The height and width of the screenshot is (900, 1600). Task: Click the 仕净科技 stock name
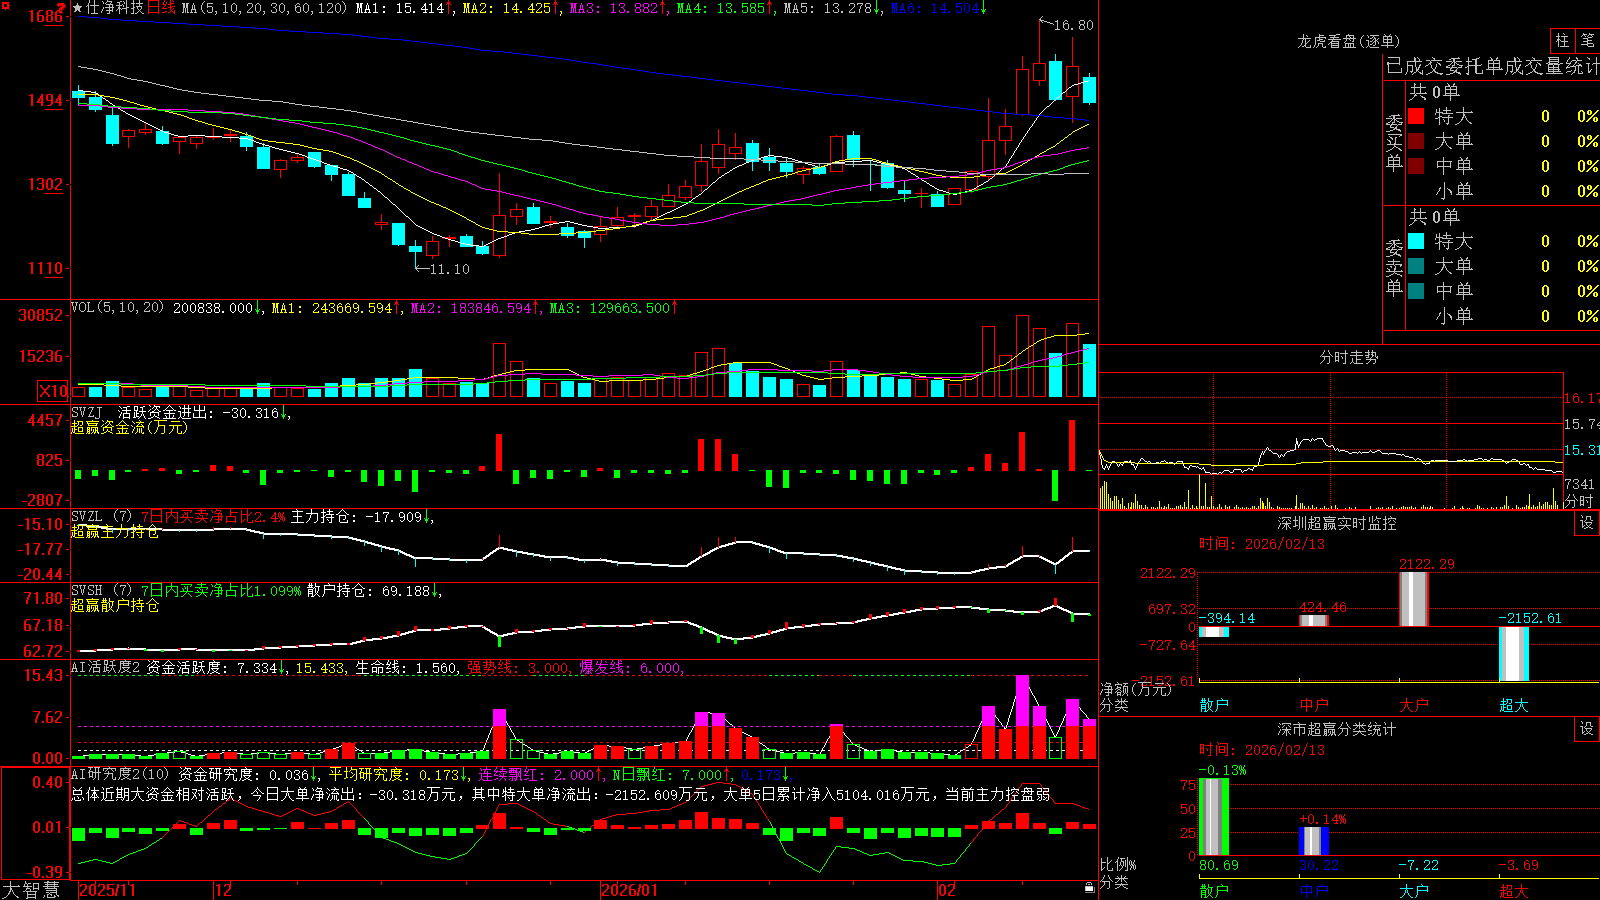click(115, 8)
